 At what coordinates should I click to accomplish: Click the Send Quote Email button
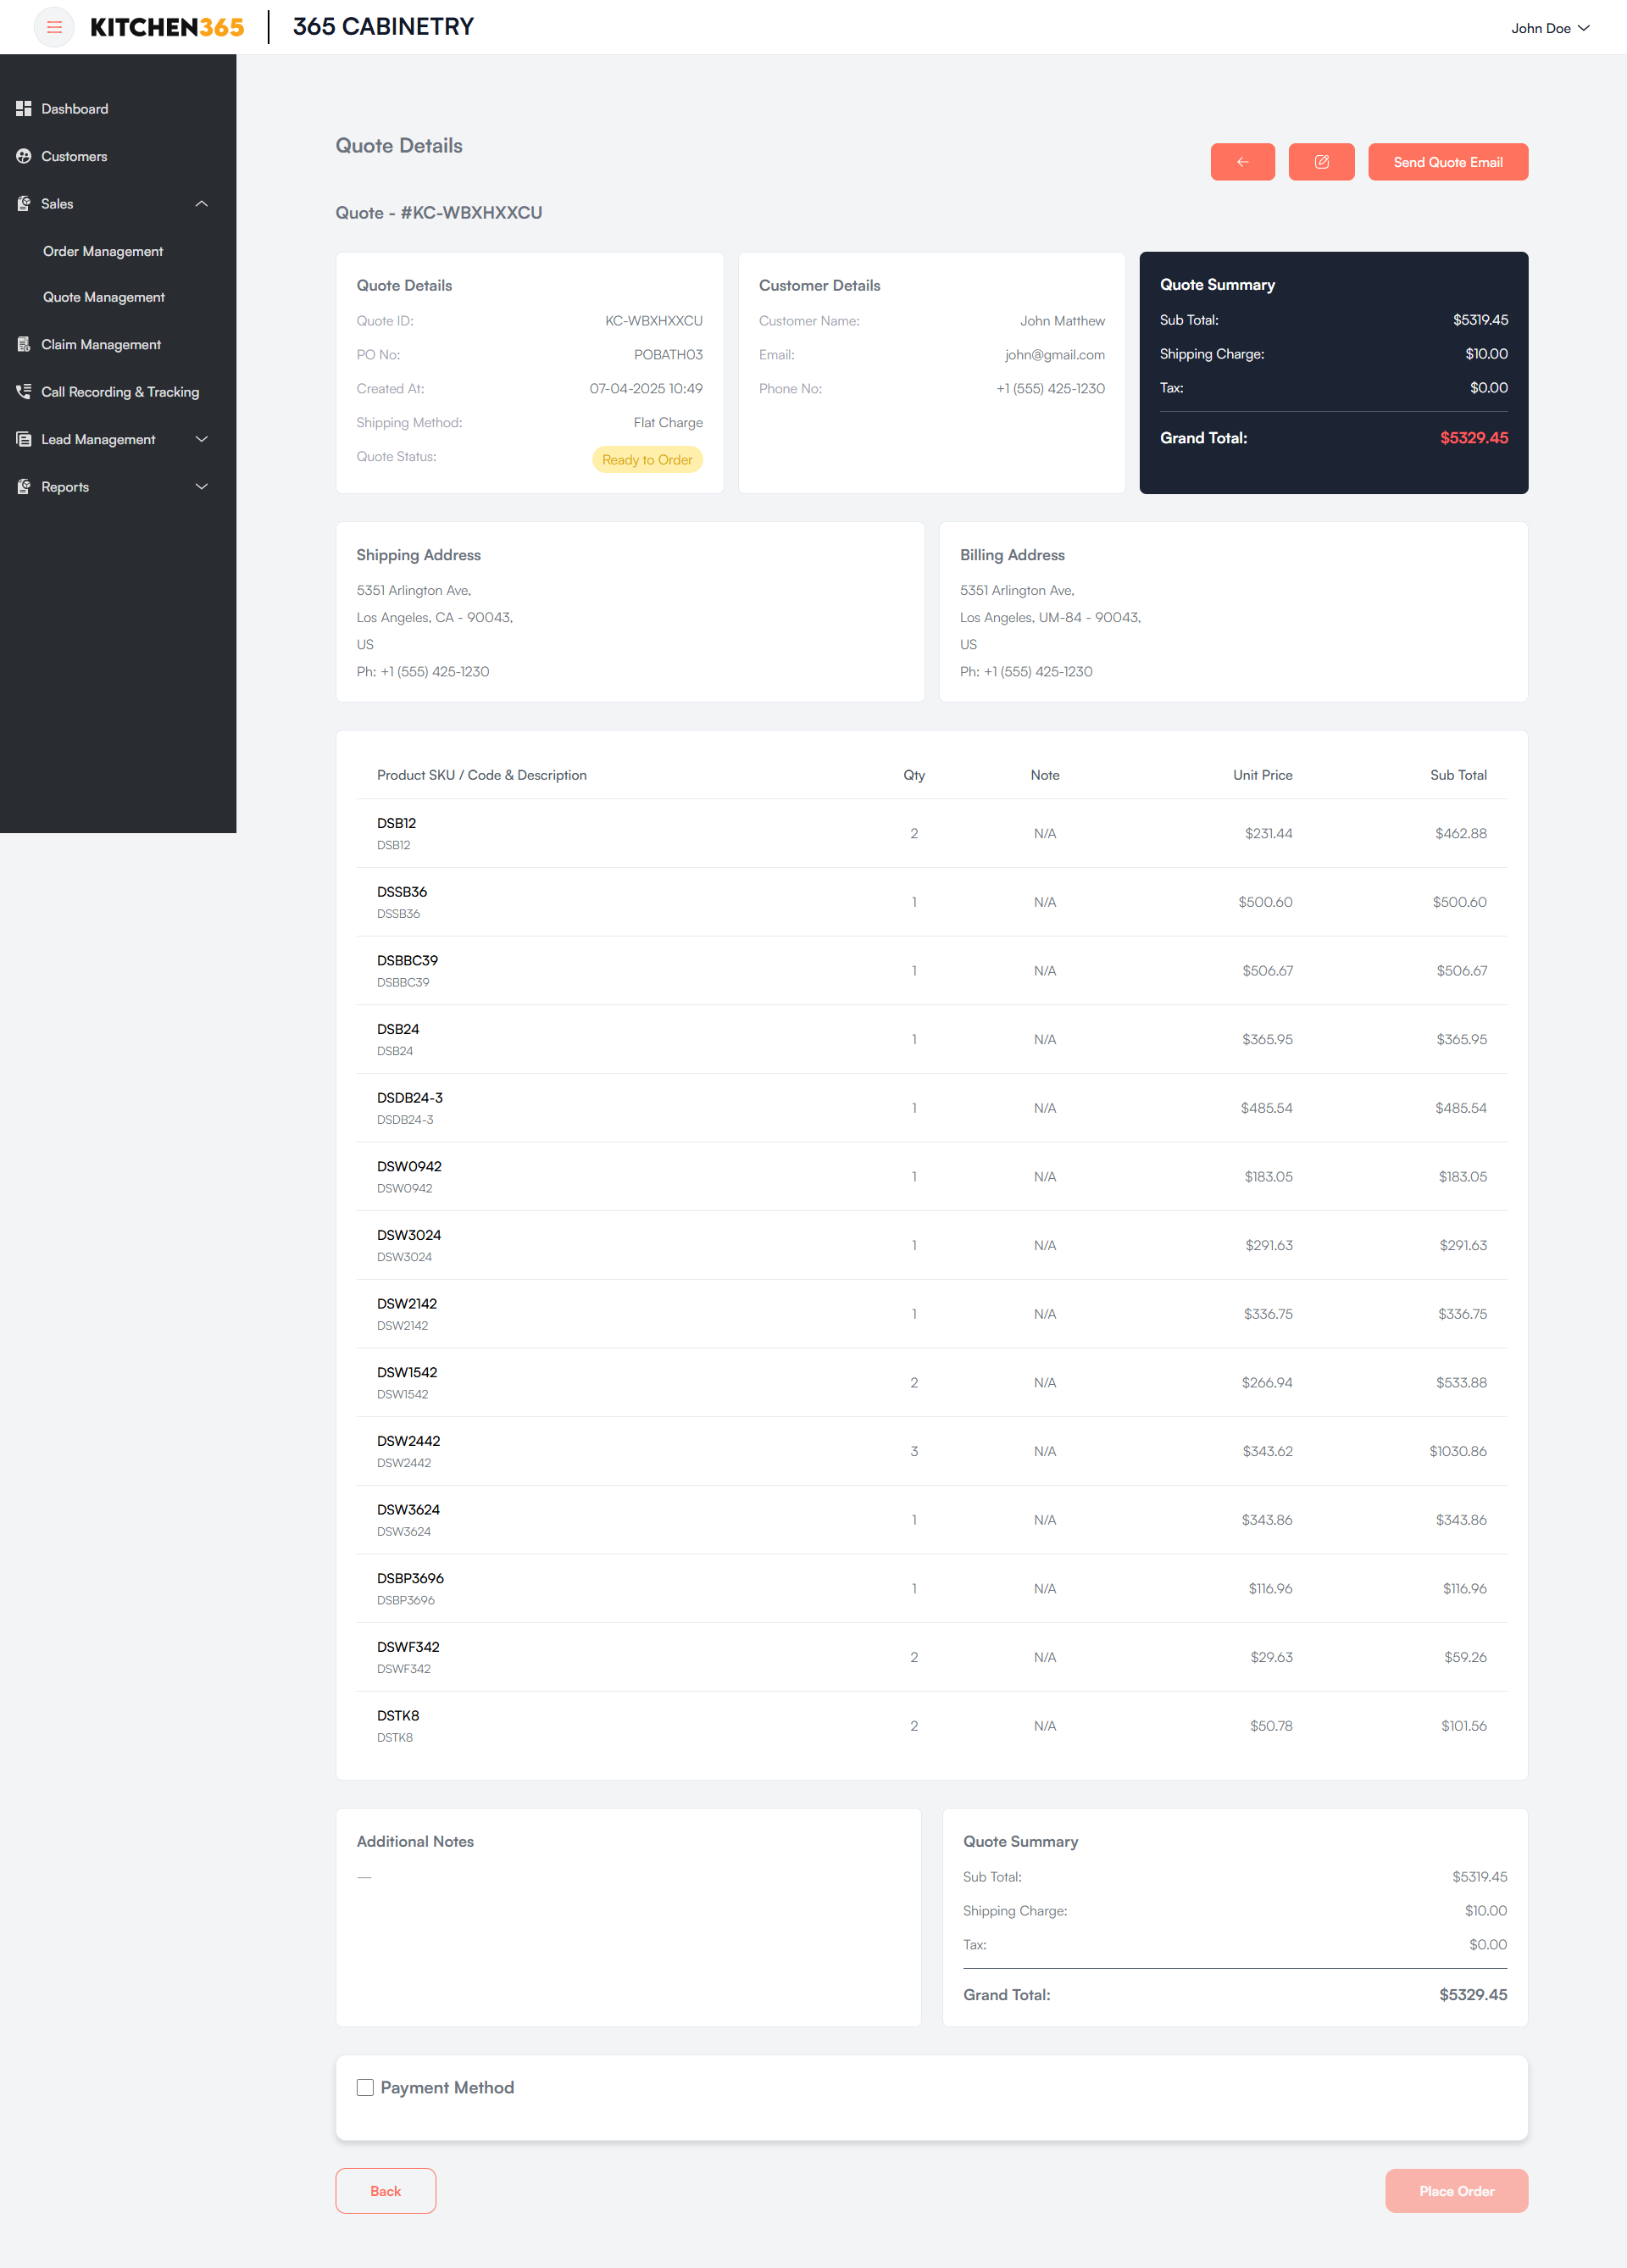point(1447,161)
